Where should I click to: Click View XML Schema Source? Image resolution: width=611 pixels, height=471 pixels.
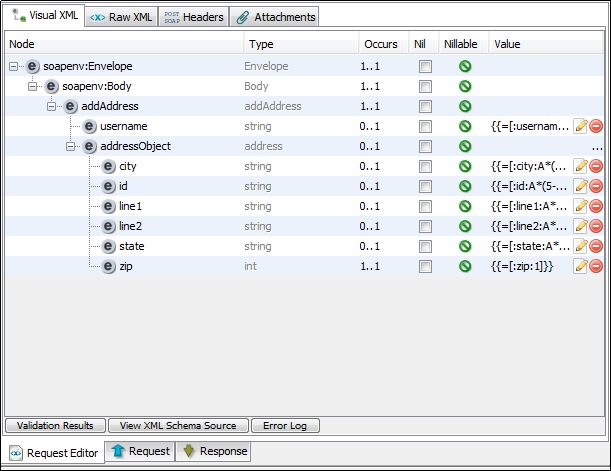(x=178, y=425)
